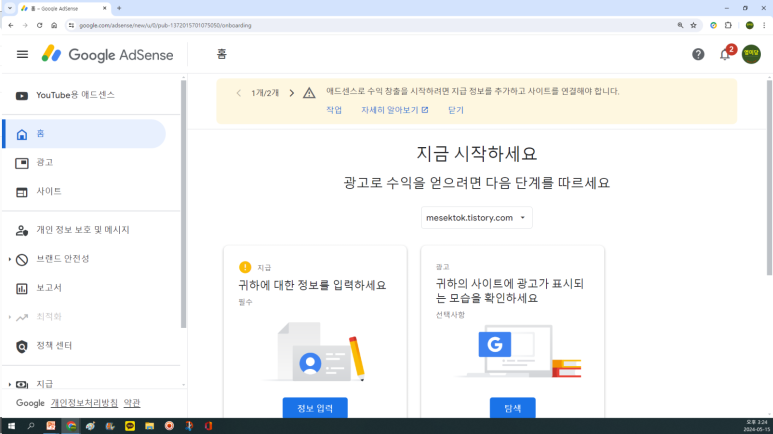The width and height of the screenshot is (773, 434).
Task: Go back with the browser back arrow
Action: (x=11, y=25)
